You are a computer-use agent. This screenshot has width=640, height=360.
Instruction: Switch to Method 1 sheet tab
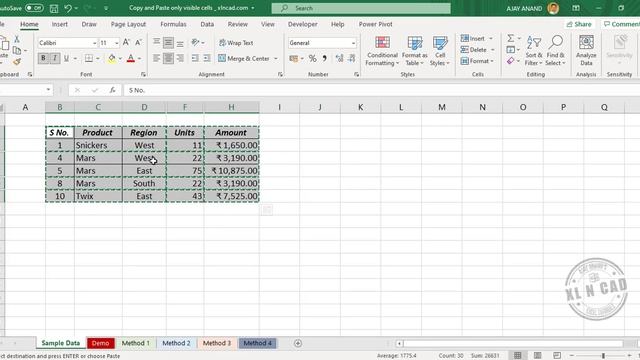136,343
